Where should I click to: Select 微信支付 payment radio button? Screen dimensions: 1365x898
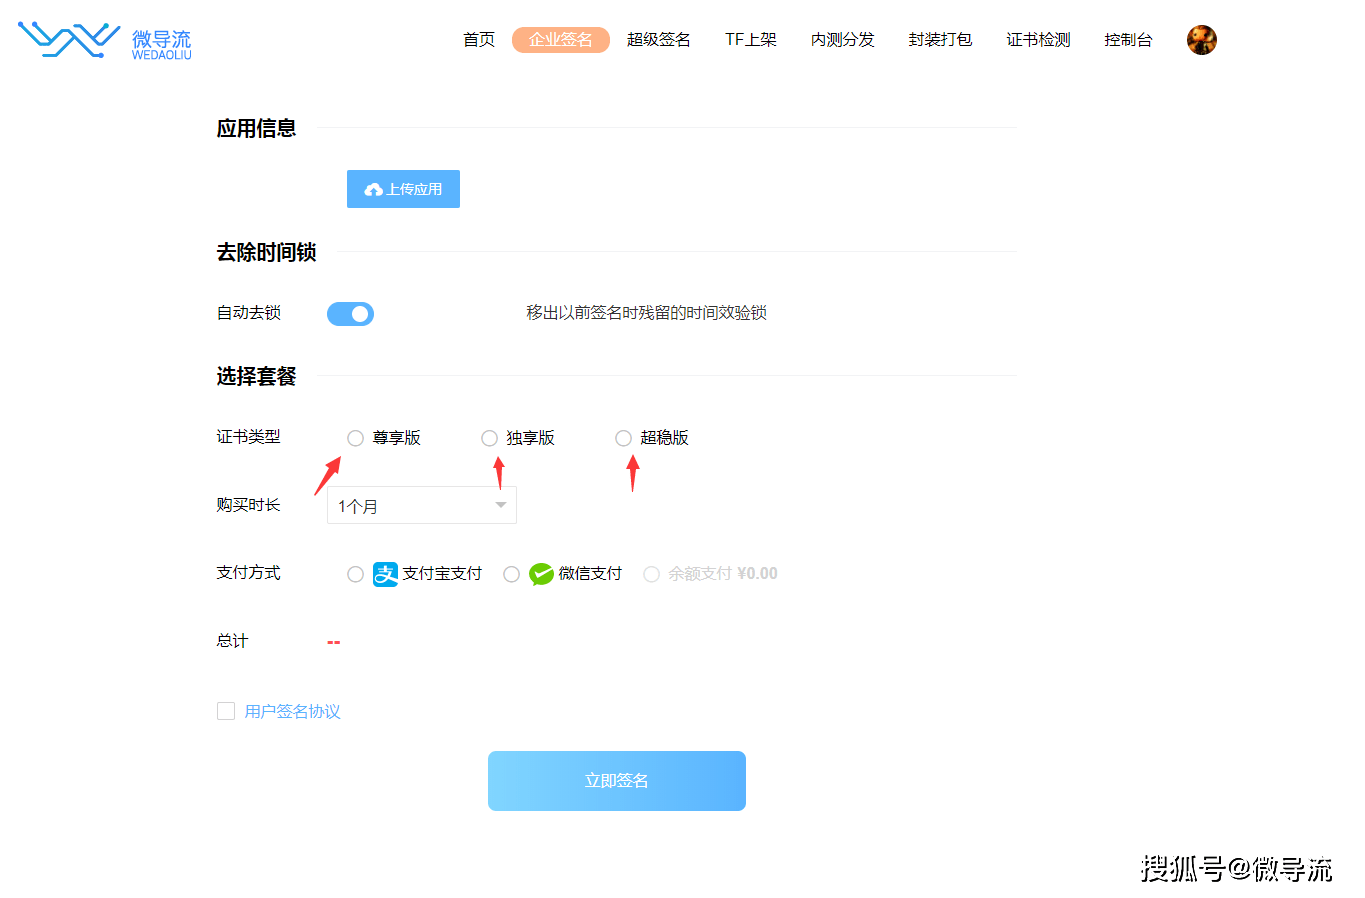click(x=511, y=574)
